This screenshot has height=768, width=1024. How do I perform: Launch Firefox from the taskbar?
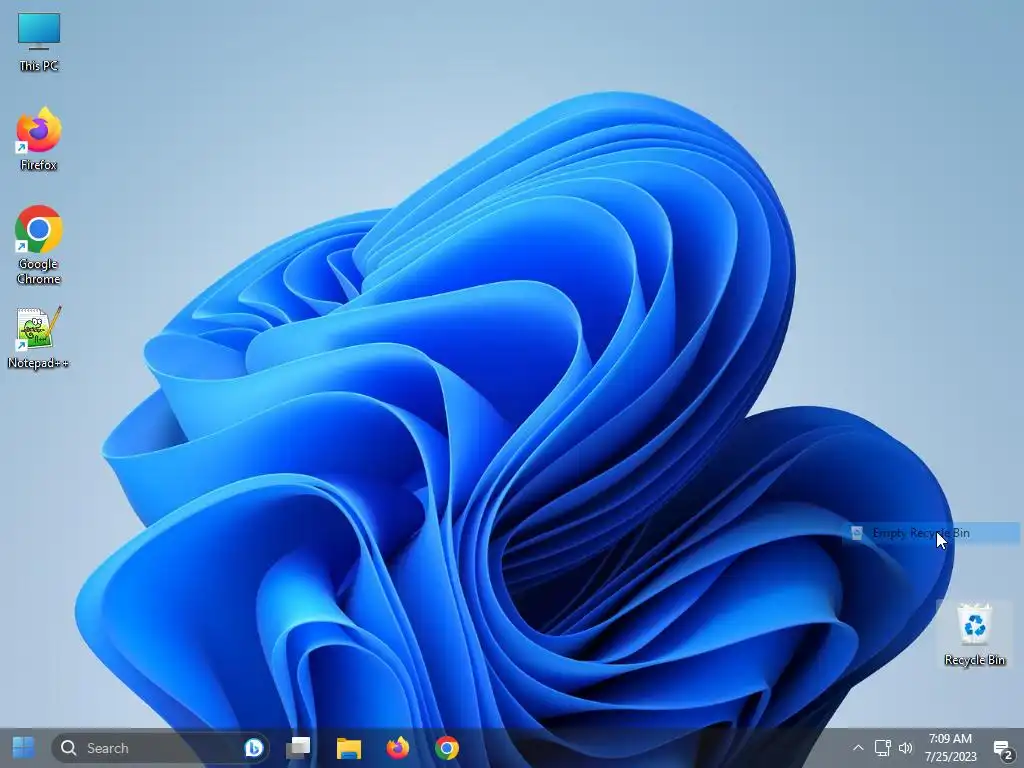click(x=398, y=748)
